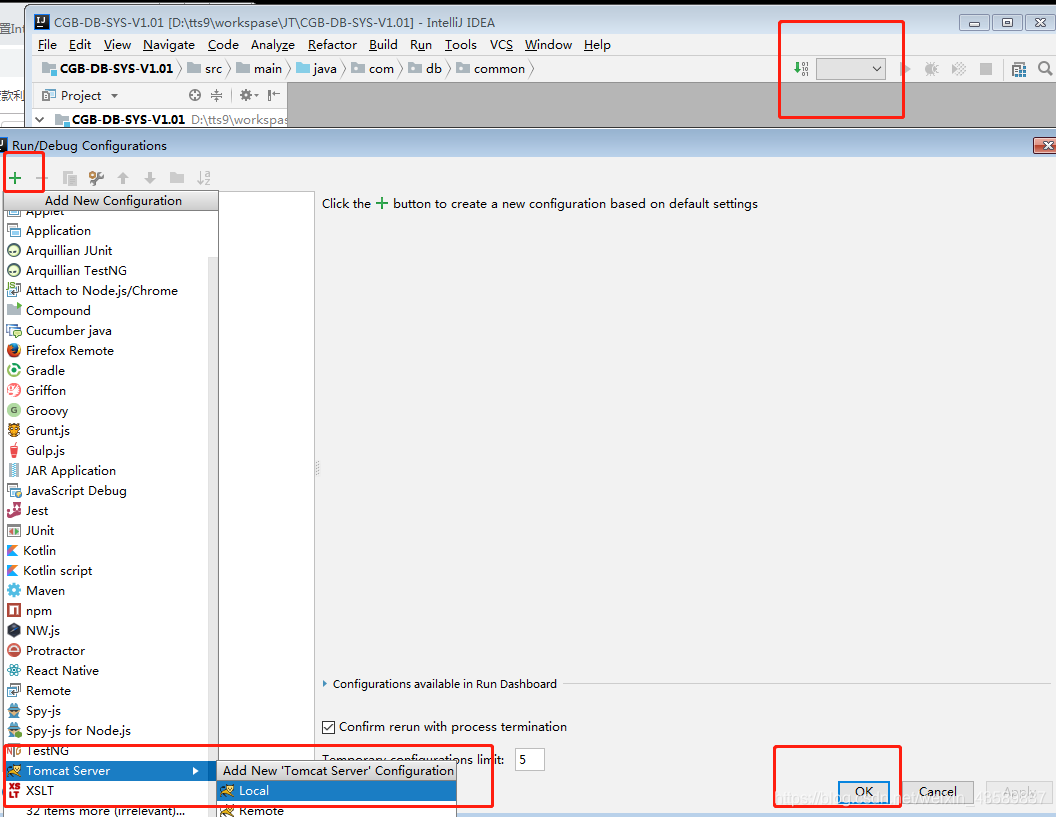Choose Local Tomcat Server configuration
This screenshot has height=817, width=1056.
[337, 791]
